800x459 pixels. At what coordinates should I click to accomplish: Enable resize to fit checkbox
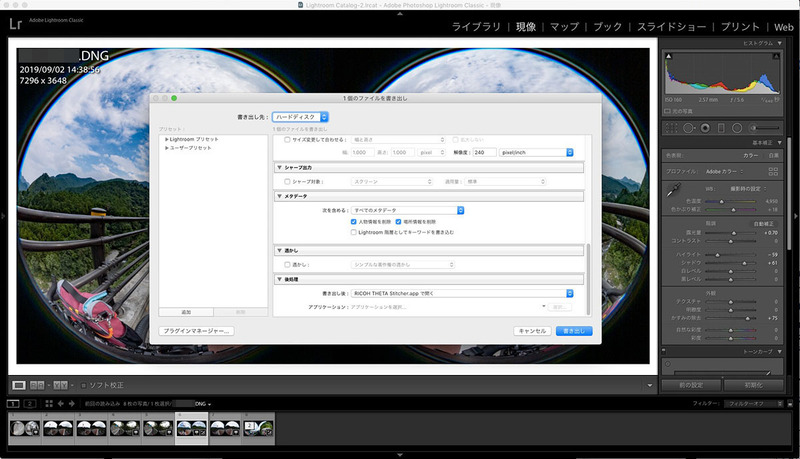click(x=287, y=139)
